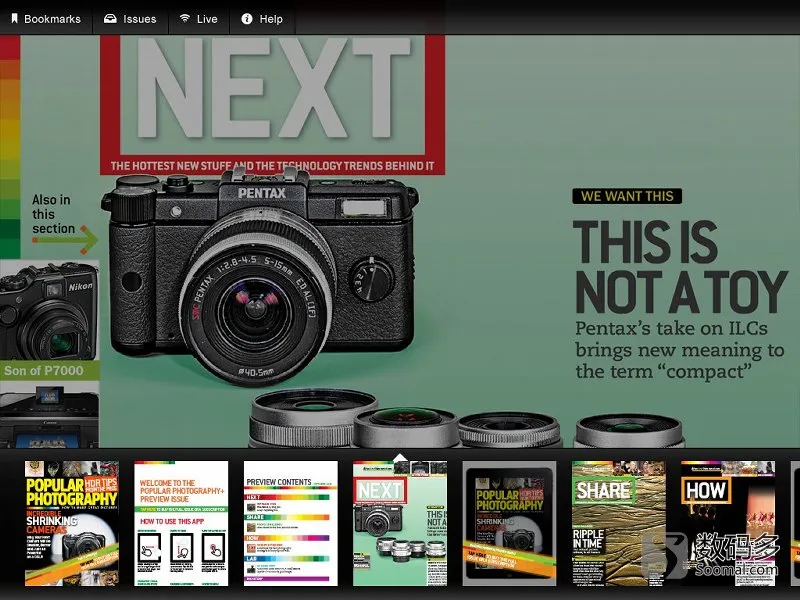Tap the 'Also in this section' text
Screen dimensions: 800x600
click(52, 214)
